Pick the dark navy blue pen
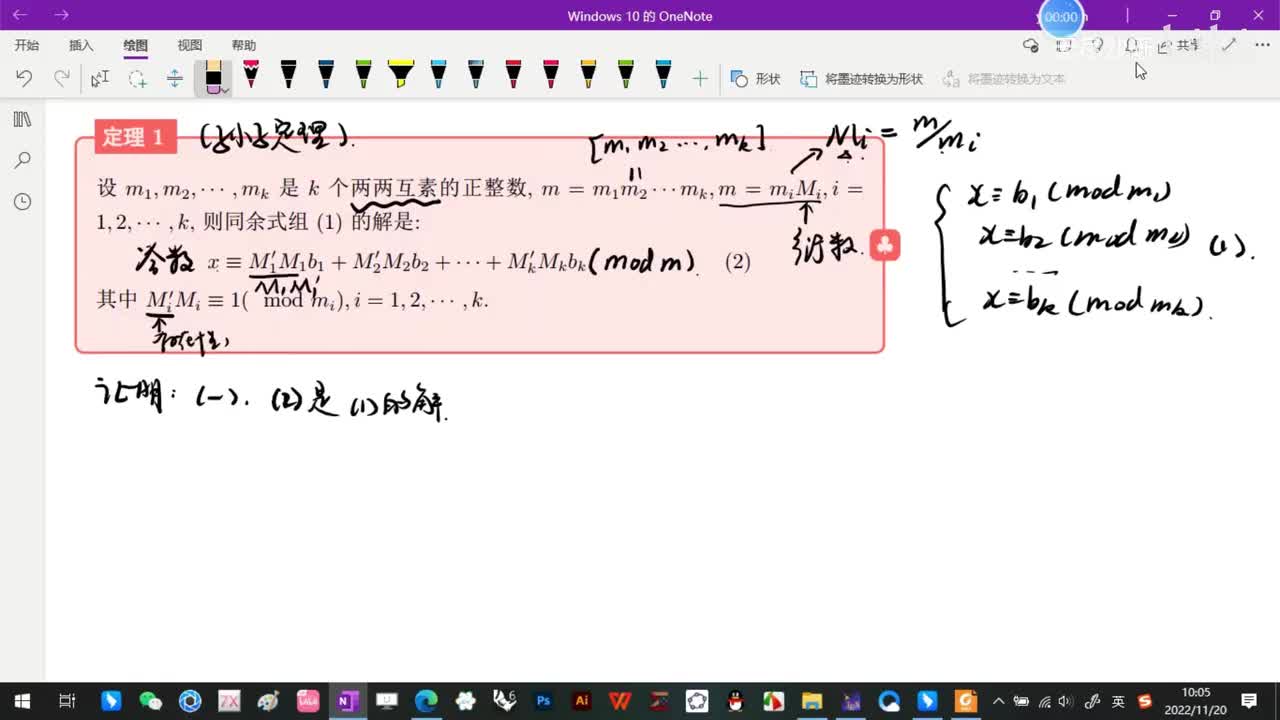Image resolution: width=1280 pixels, height=720 pixels. (326, 75)
